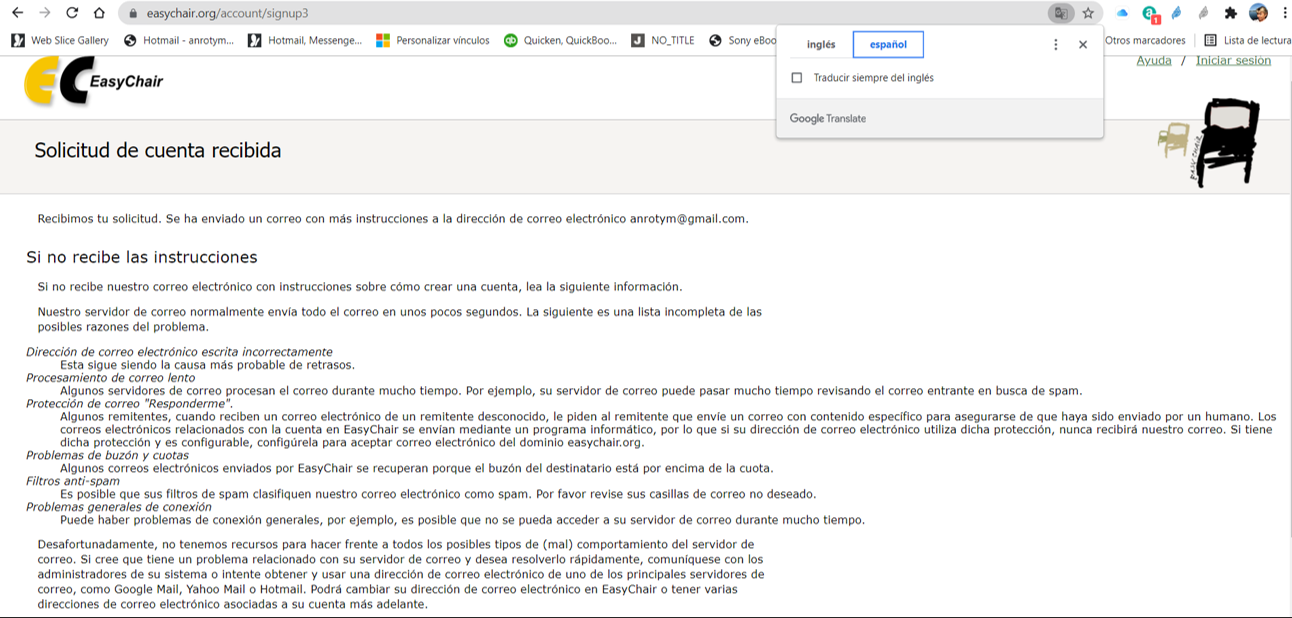This screenshot has width=1292, height=618.
Task: Open the Personalizar vínculos bookmark
Action: tap(433, 40)
